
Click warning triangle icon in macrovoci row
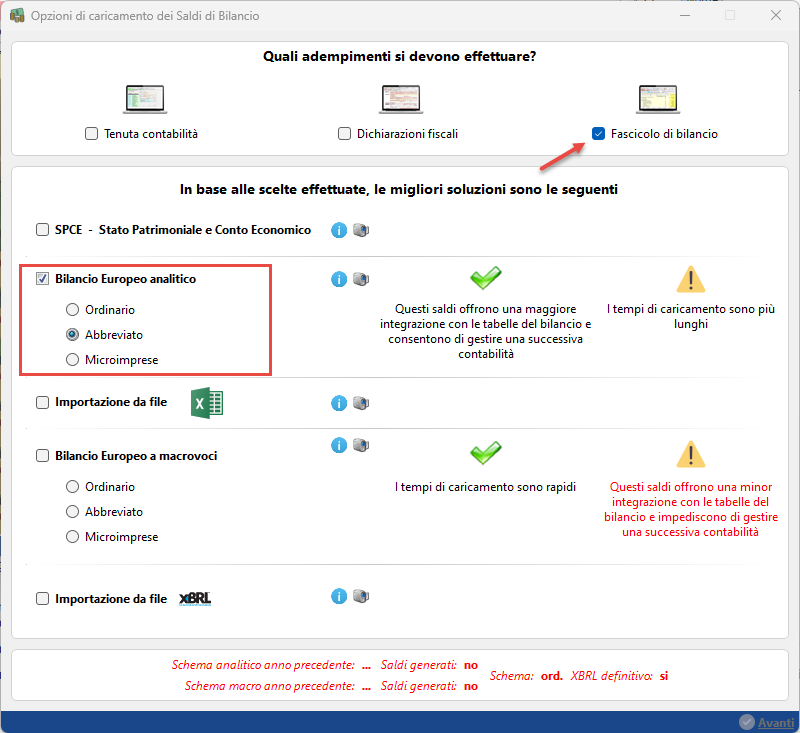[691, 454]
